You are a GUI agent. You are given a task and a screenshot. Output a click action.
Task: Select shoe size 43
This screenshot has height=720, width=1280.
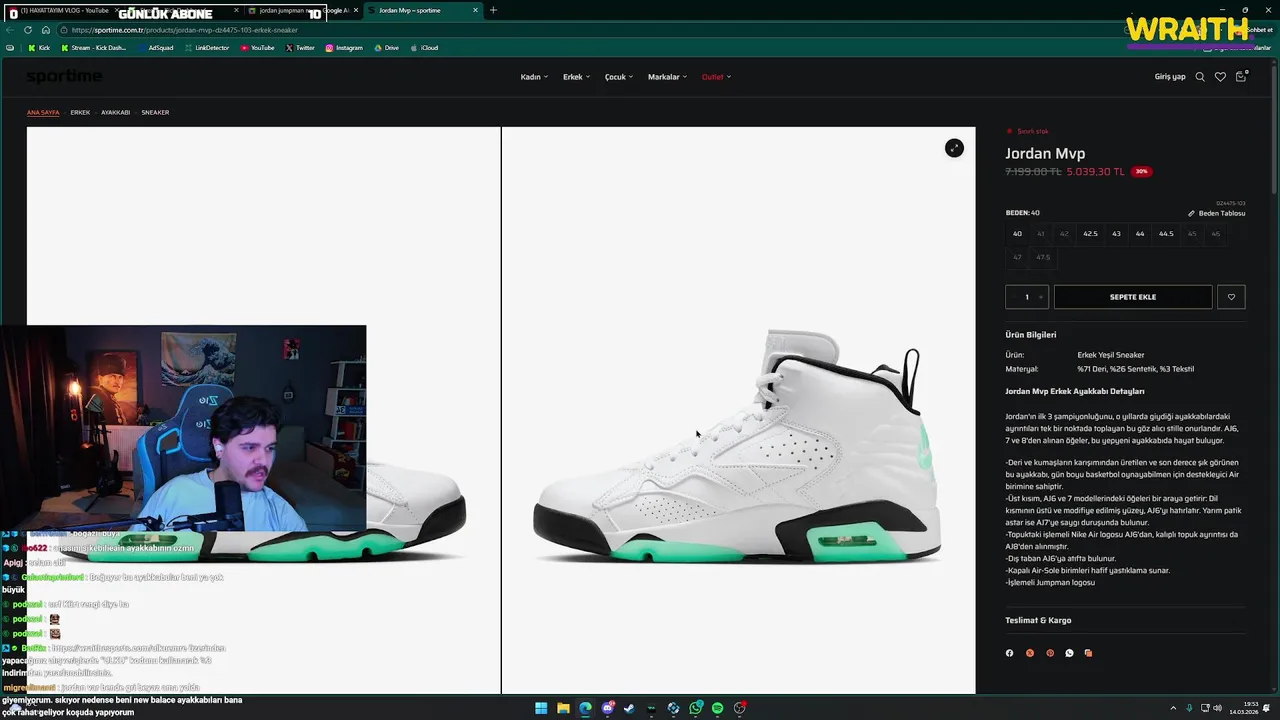tap(1116, 234)
